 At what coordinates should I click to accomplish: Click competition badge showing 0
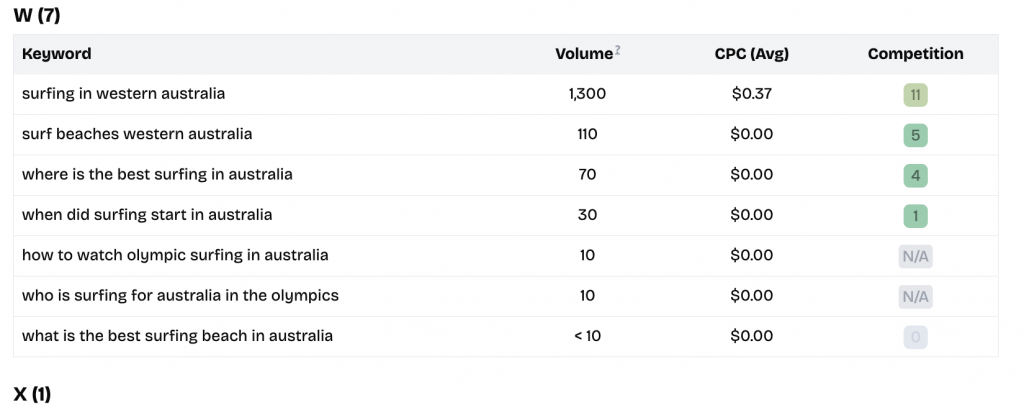(x=915, y=337)
